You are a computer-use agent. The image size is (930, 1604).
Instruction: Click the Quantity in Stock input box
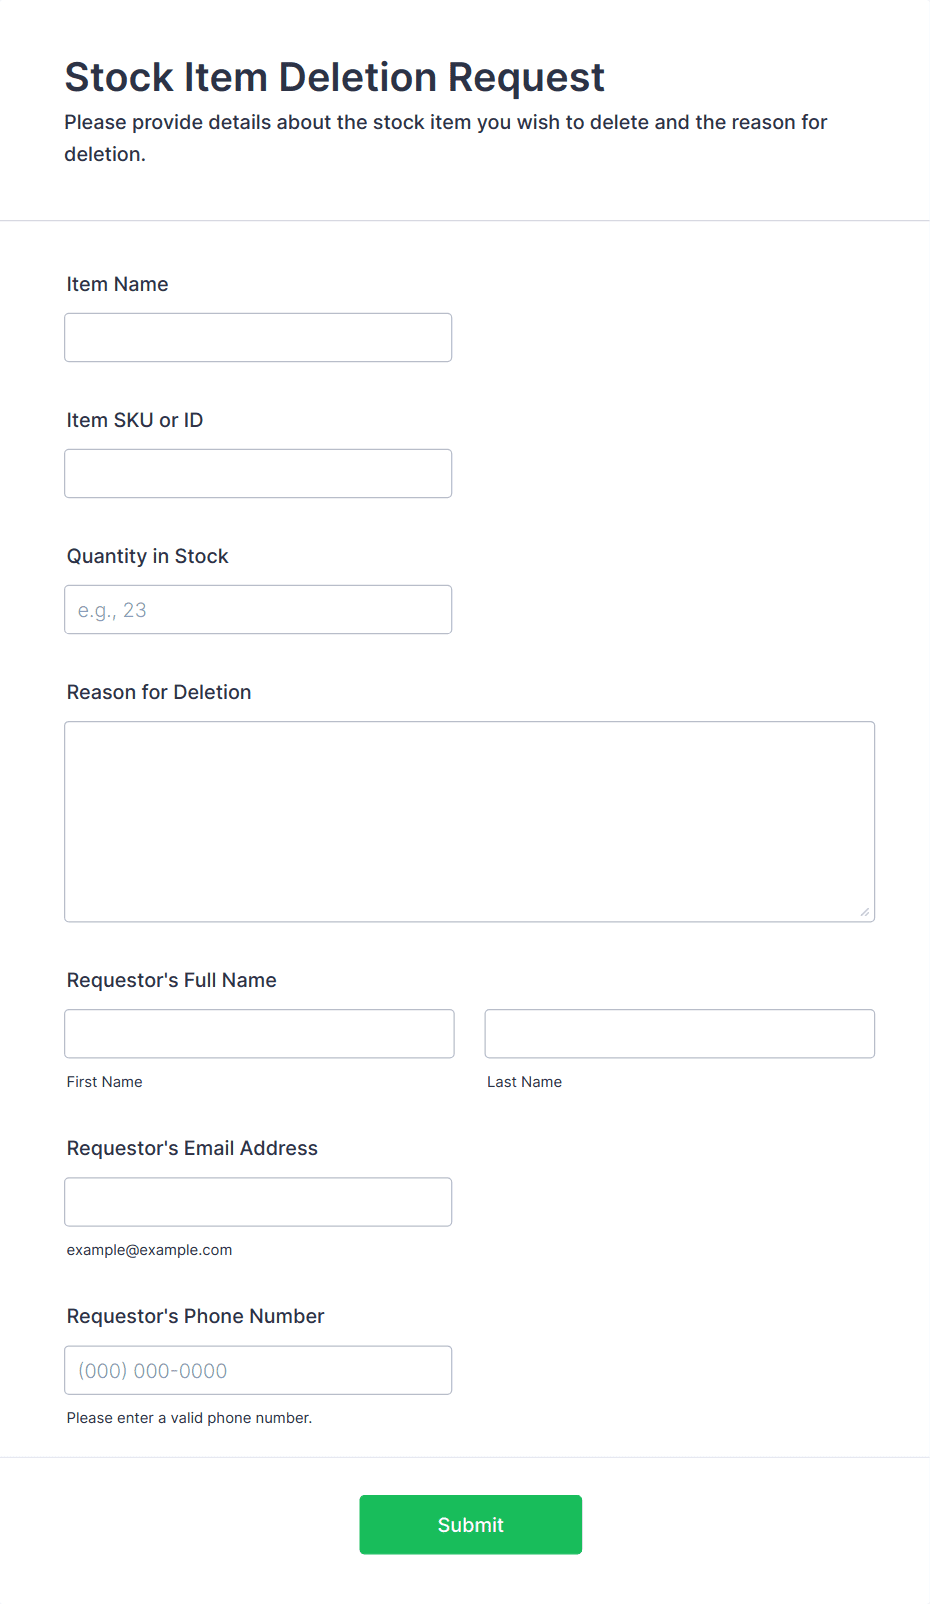point(258,610)
